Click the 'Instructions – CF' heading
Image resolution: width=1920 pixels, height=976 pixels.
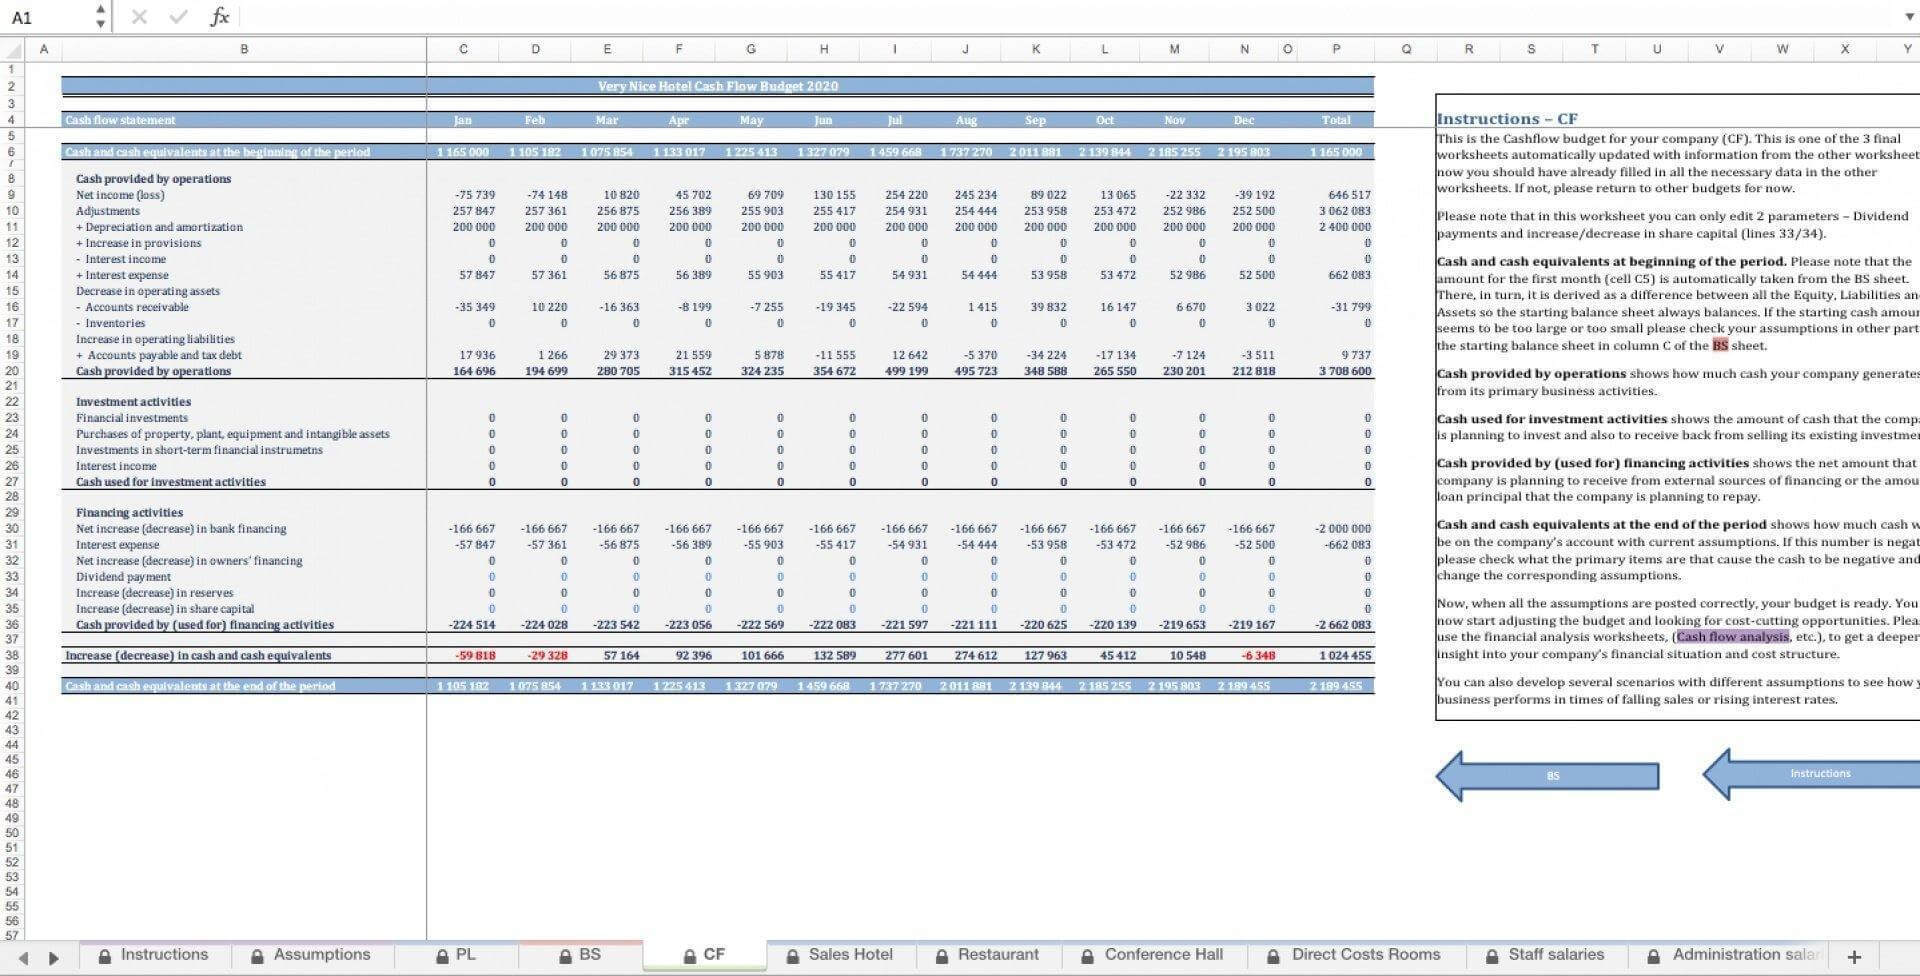[x=1507, y=119]
